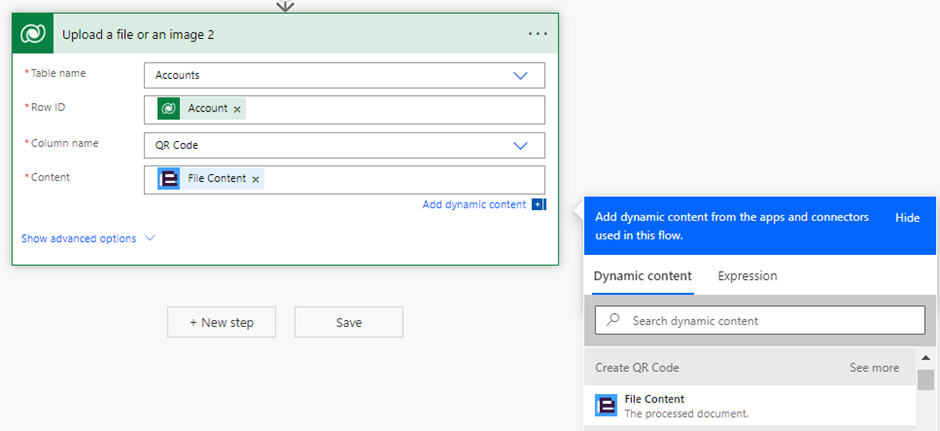Expand Show advanced options
Screen dimensions: 940x431
pos(88,239)
